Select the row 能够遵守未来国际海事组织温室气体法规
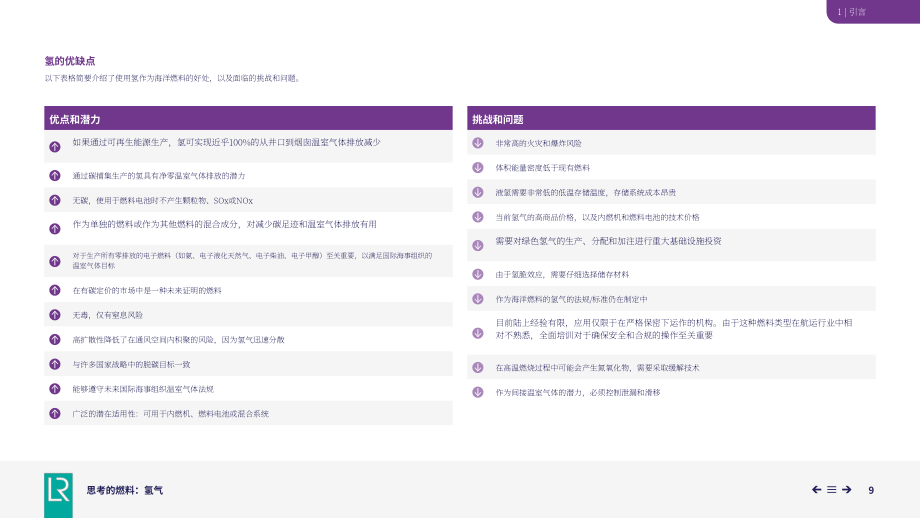The height and width of the screenshot is (518, 920). [x=248, y=388]
